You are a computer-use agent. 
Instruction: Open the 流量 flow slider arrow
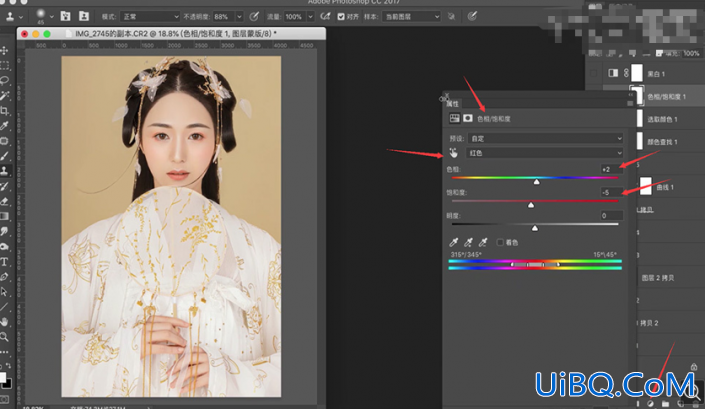coord(310,17)
